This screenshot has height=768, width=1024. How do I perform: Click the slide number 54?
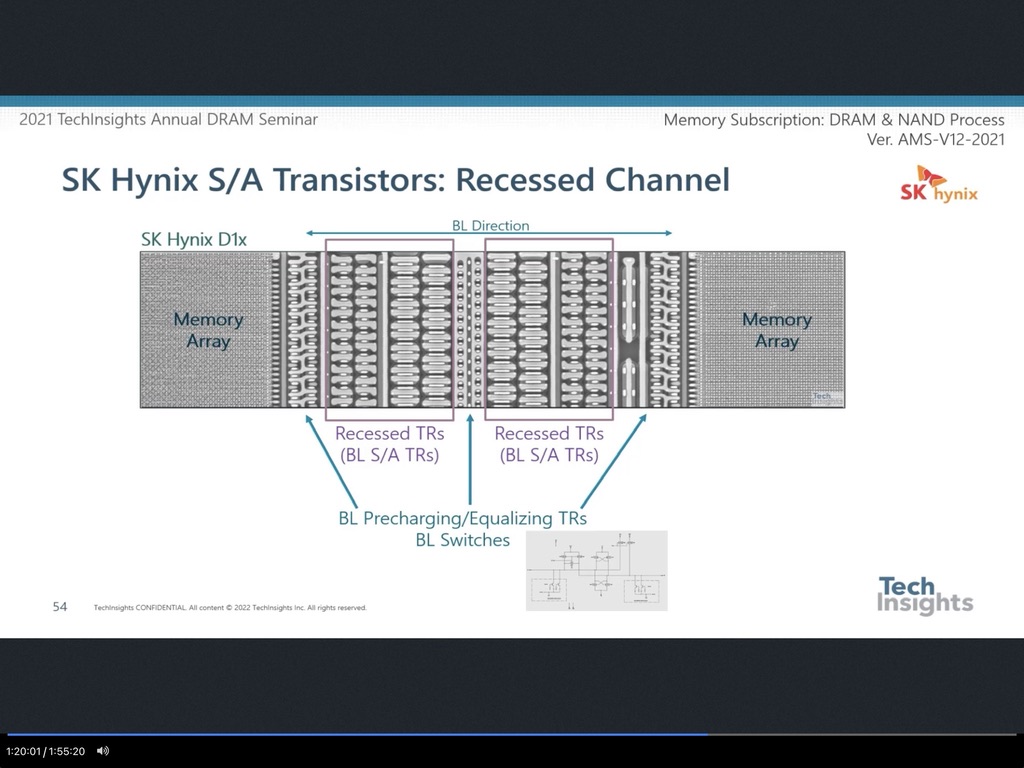(60, 606)
